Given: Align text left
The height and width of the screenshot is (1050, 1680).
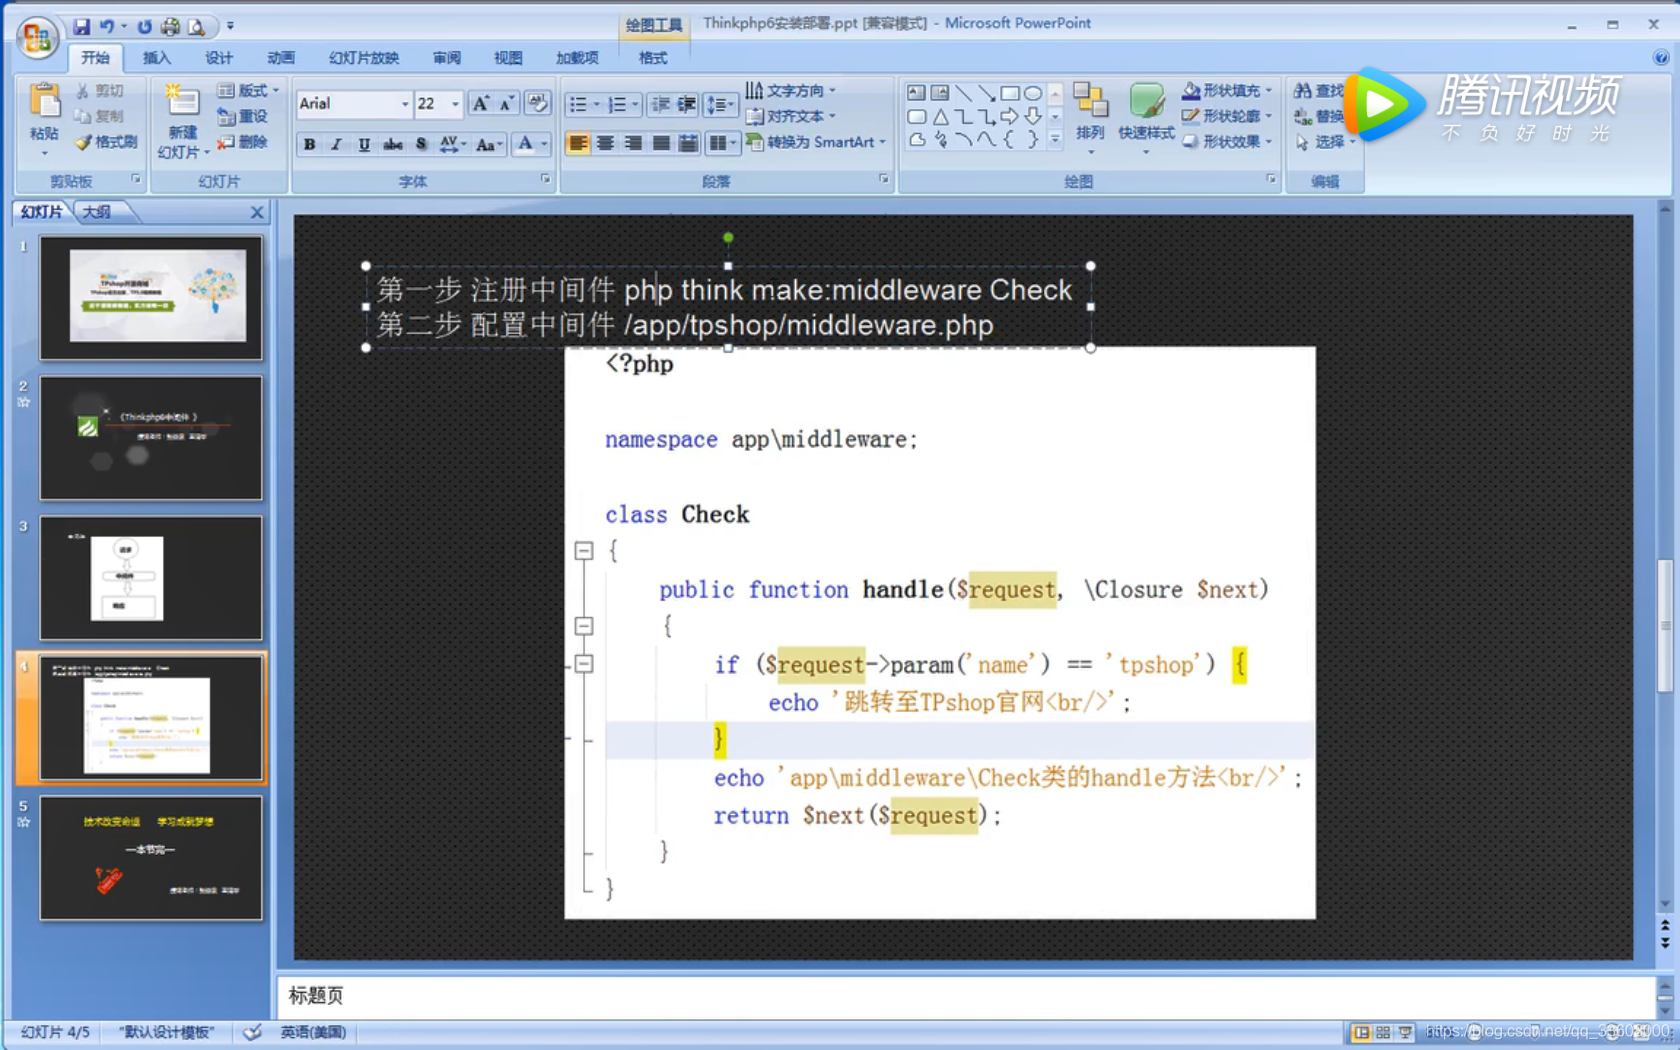Looking at the screenshot, I should pos(578,143).
